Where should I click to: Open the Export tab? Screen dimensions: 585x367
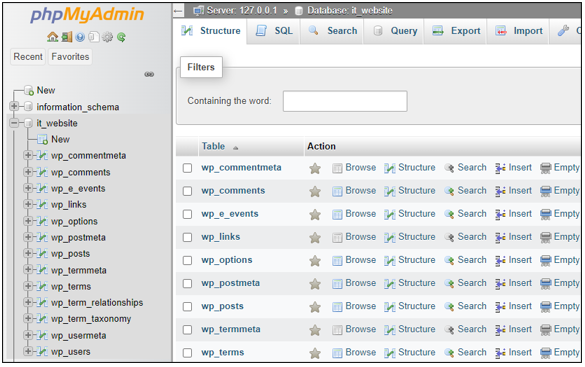pos(456,31)
